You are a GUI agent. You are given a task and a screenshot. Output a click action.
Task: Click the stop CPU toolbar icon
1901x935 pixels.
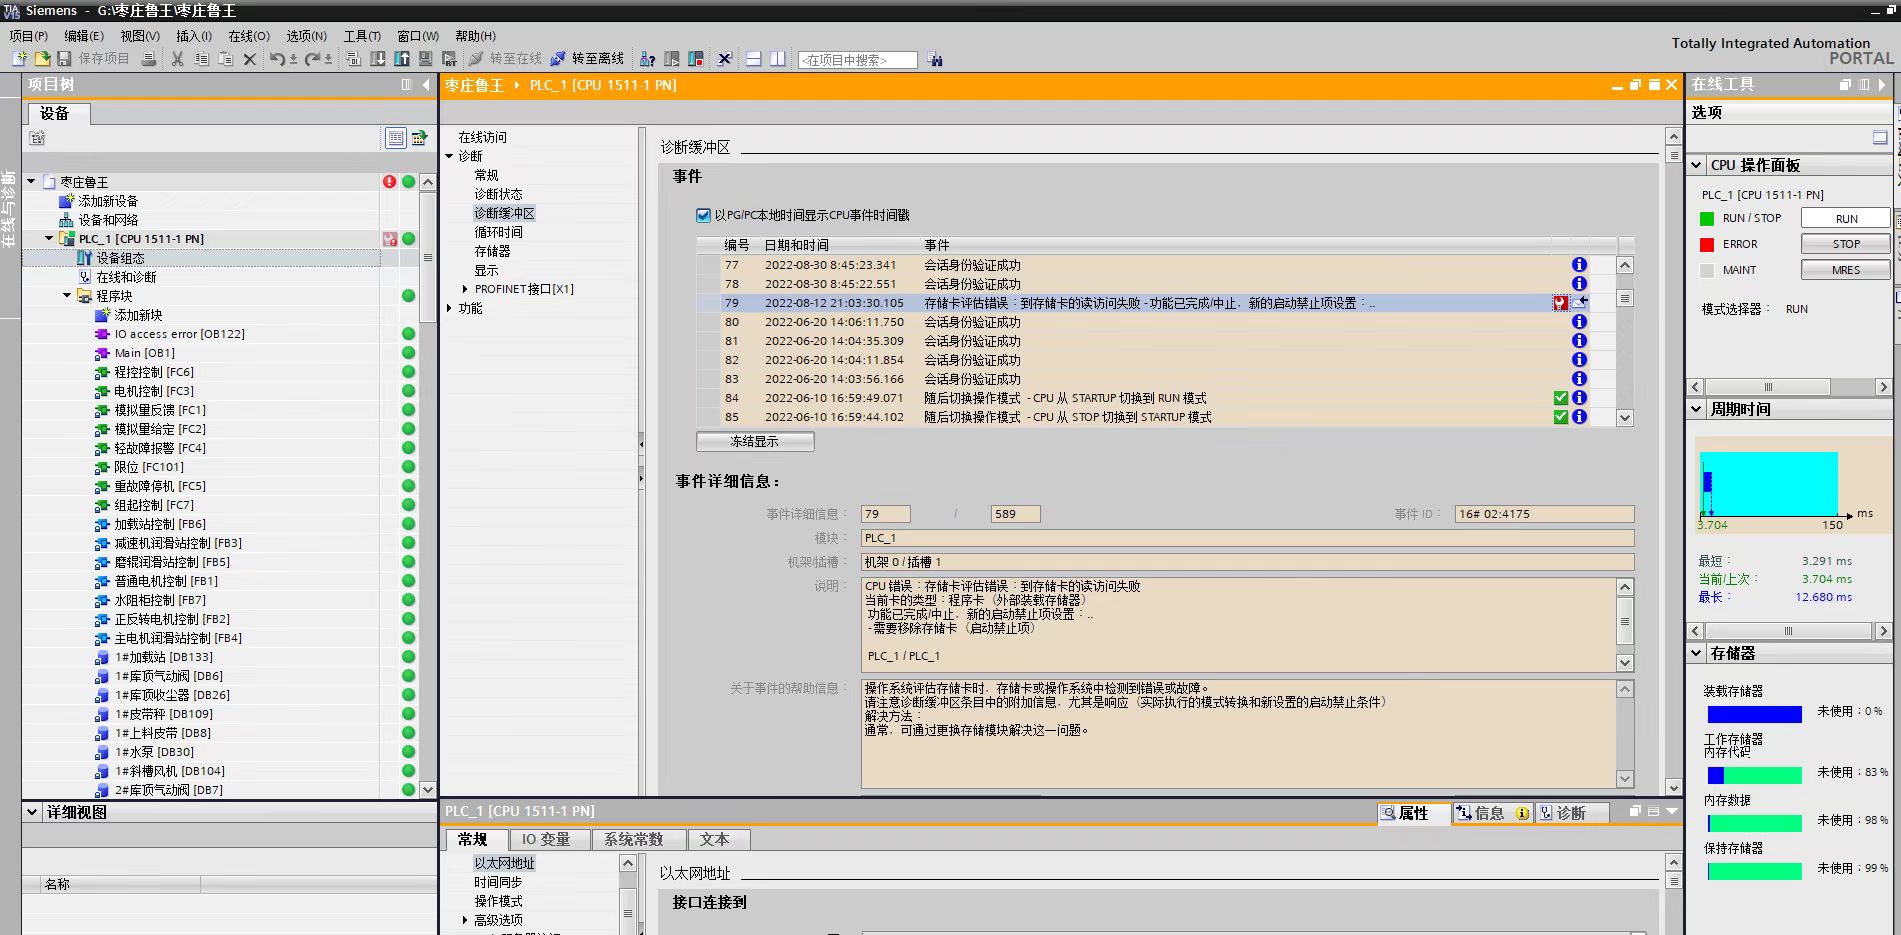pos(696,59)
